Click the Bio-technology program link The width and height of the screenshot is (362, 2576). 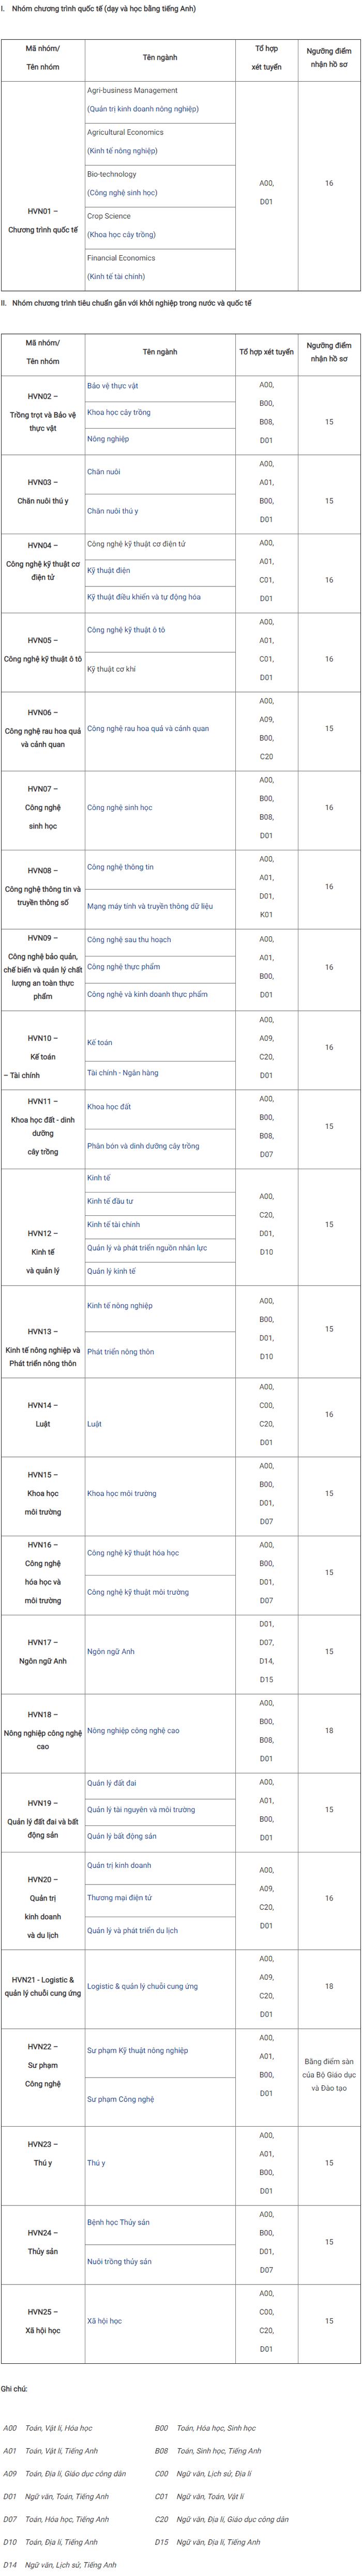point(112,174)
